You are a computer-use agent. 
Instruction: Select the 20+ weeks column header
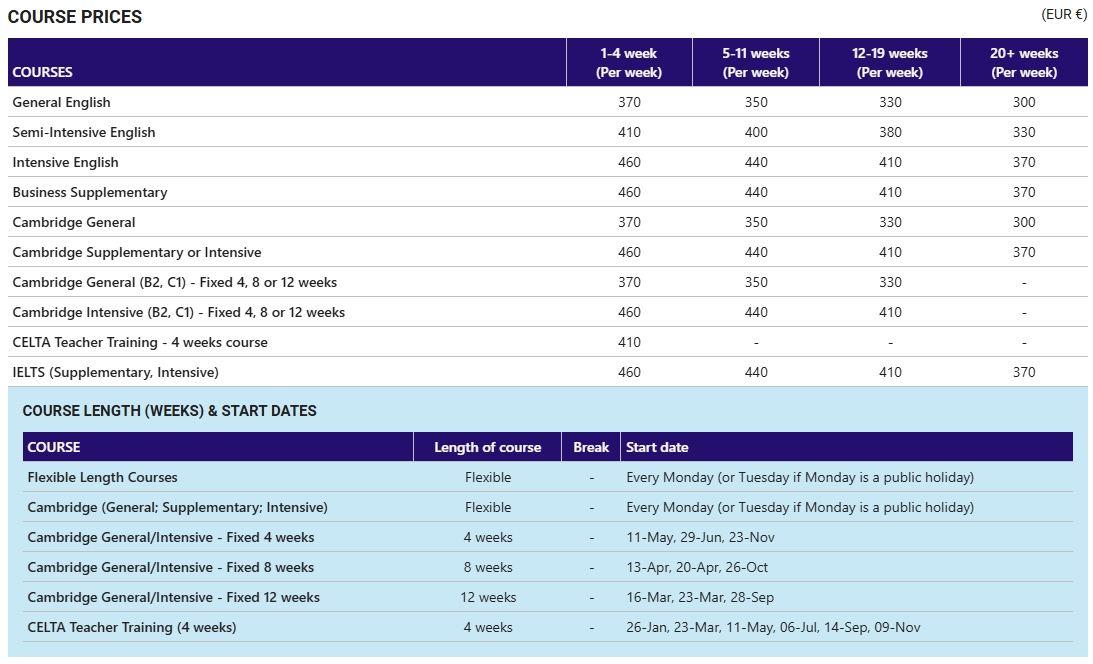click(x=1023, y=62)
